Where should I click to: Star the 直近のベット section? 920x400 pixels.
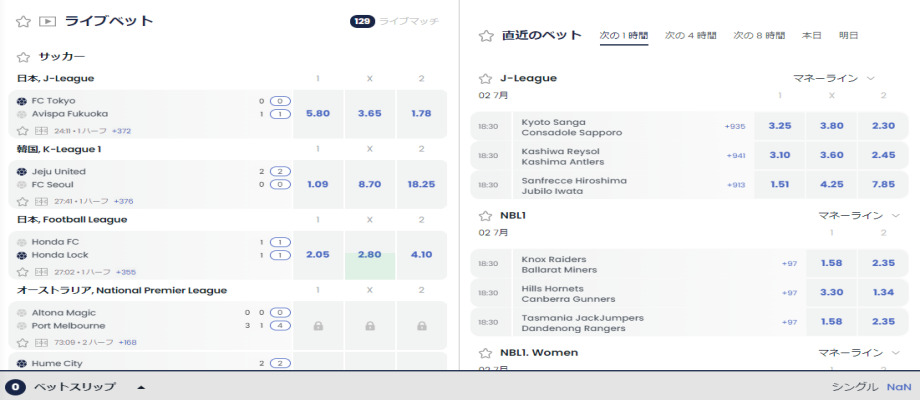(x=486, y=36)
